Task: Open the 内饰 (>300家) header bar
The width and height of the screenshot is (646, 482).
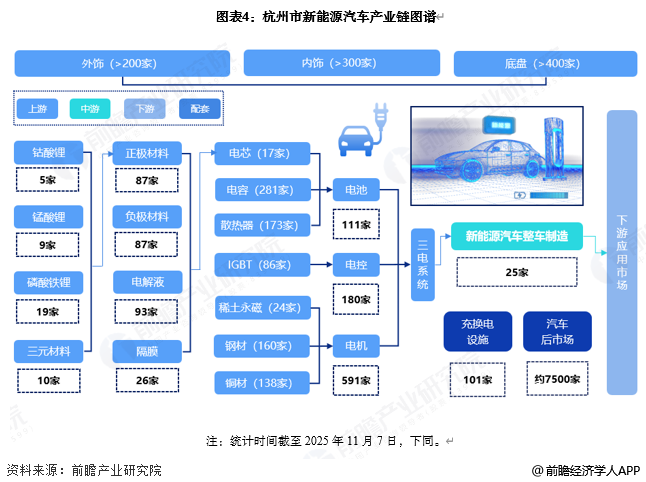Action: point(339,64)
